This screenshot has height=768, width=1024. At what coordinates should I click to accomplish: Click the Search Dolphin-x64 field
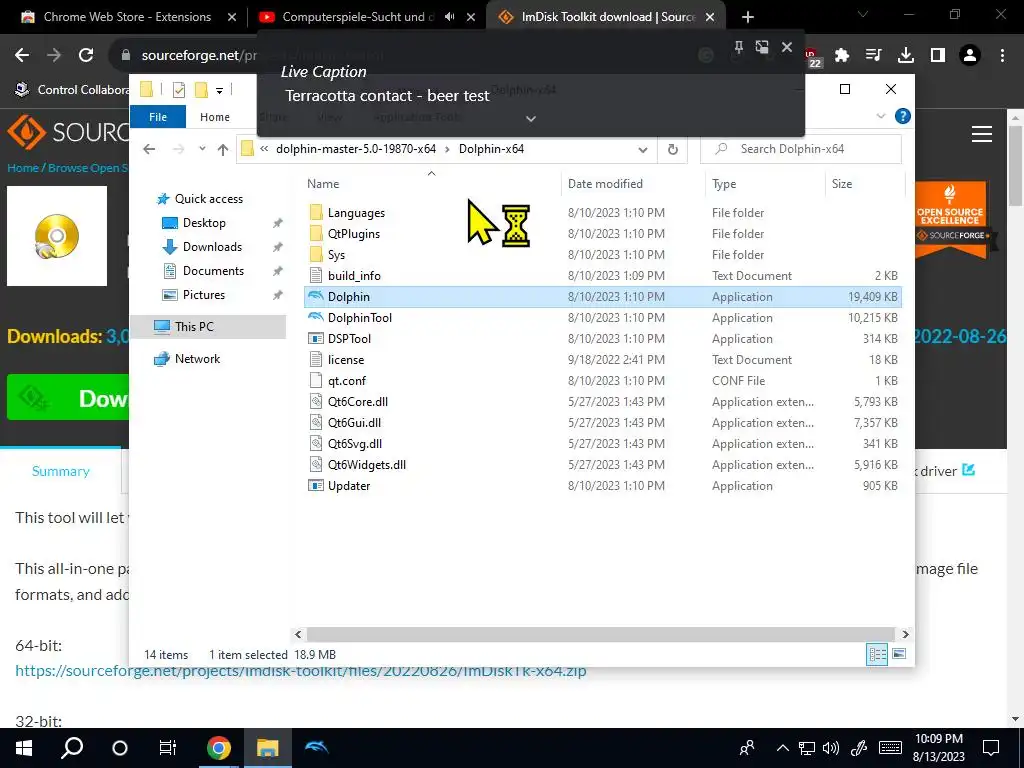[x=801, y=149]
